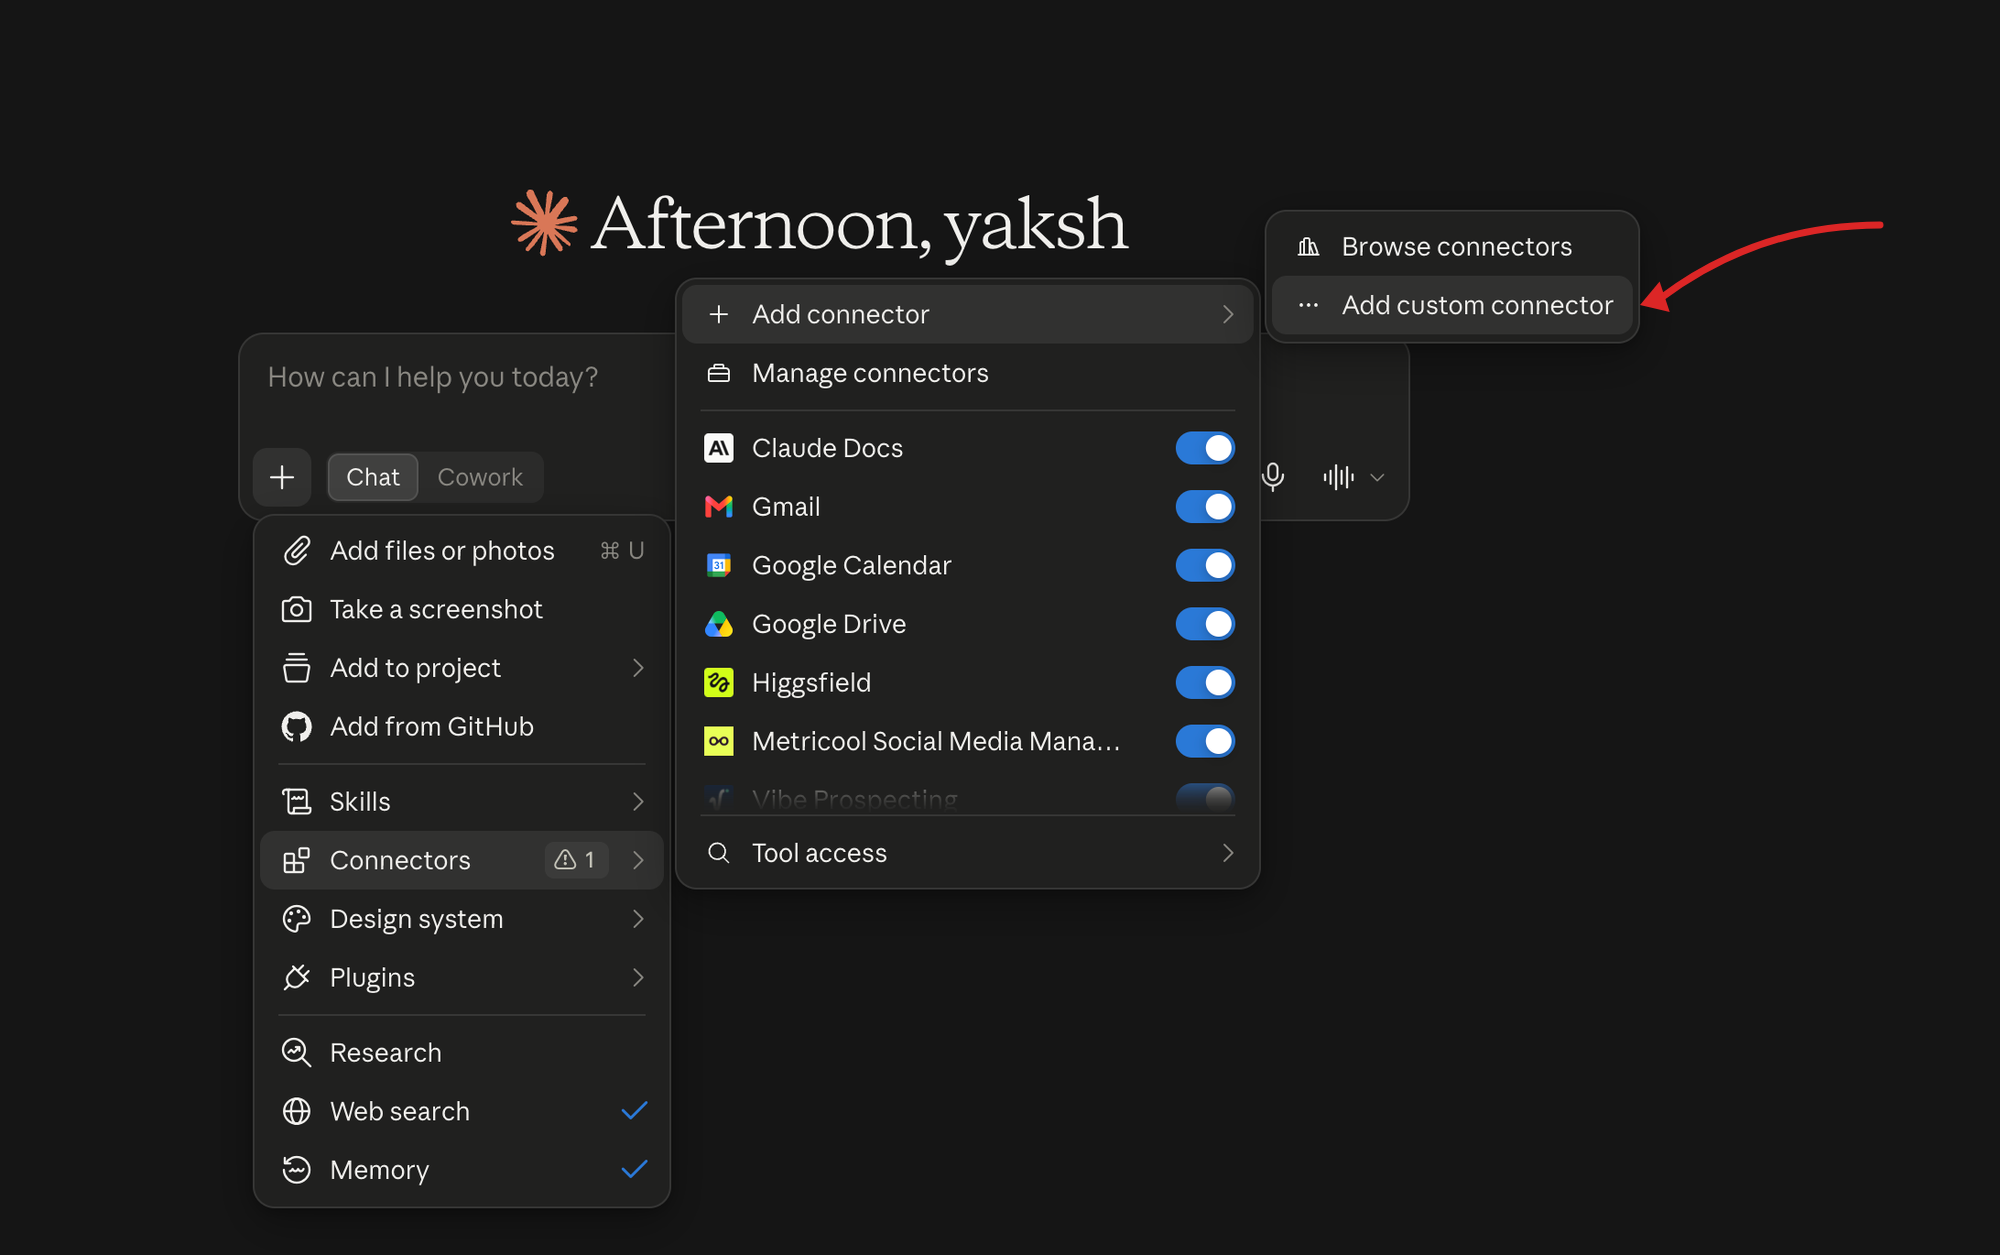Viewport: 2000px width, 1255px height.
Task: Click the Vibe Prospecting label
Action: tap(855, 798)
